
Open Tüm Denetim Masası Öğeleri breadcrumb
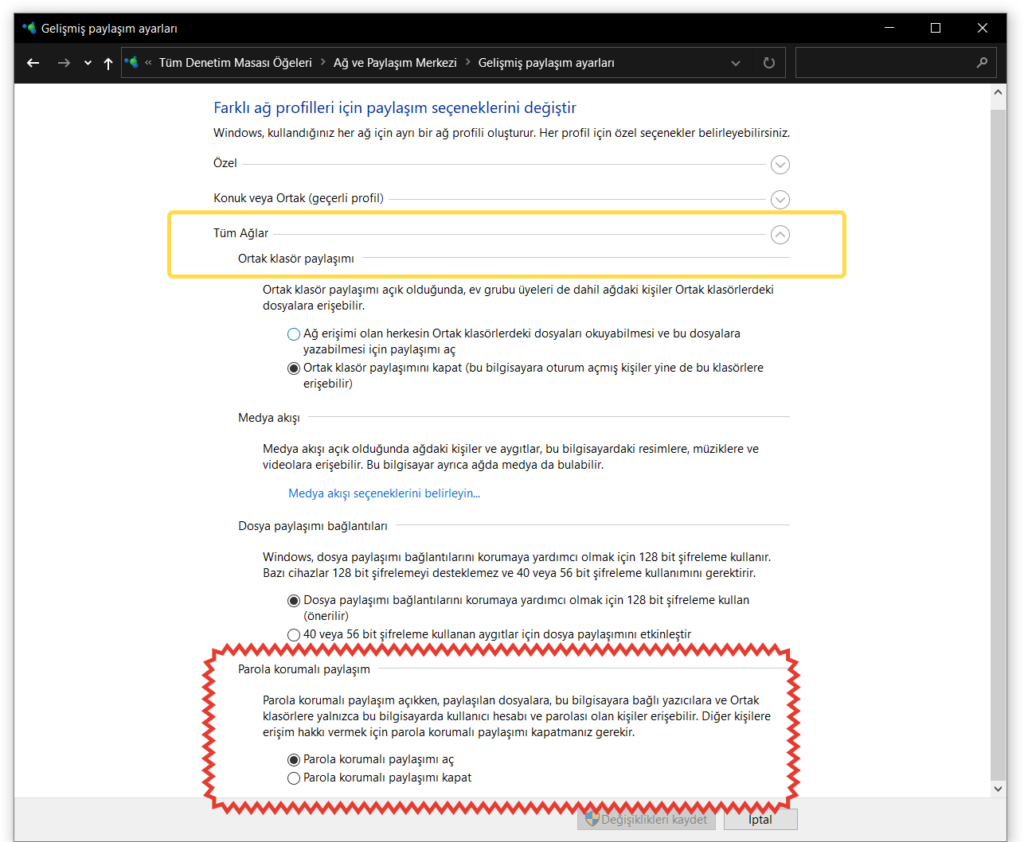coord(236,63)
